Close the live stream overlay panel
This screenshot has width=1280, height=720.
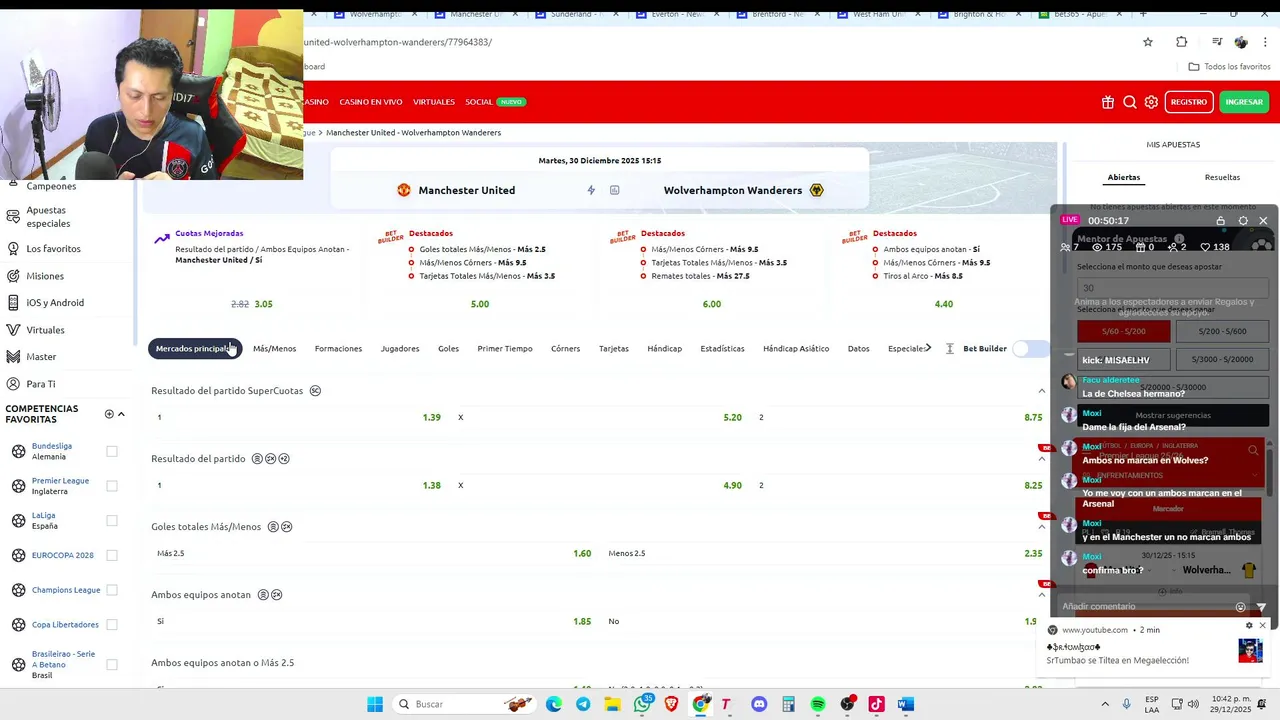tap(1263, 220)
